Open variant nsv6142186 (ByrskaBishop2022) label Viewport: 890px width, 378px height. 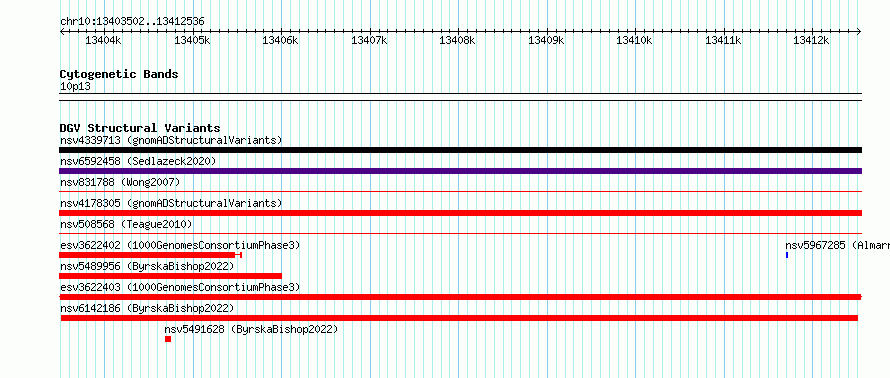click(x=147, y=308)
